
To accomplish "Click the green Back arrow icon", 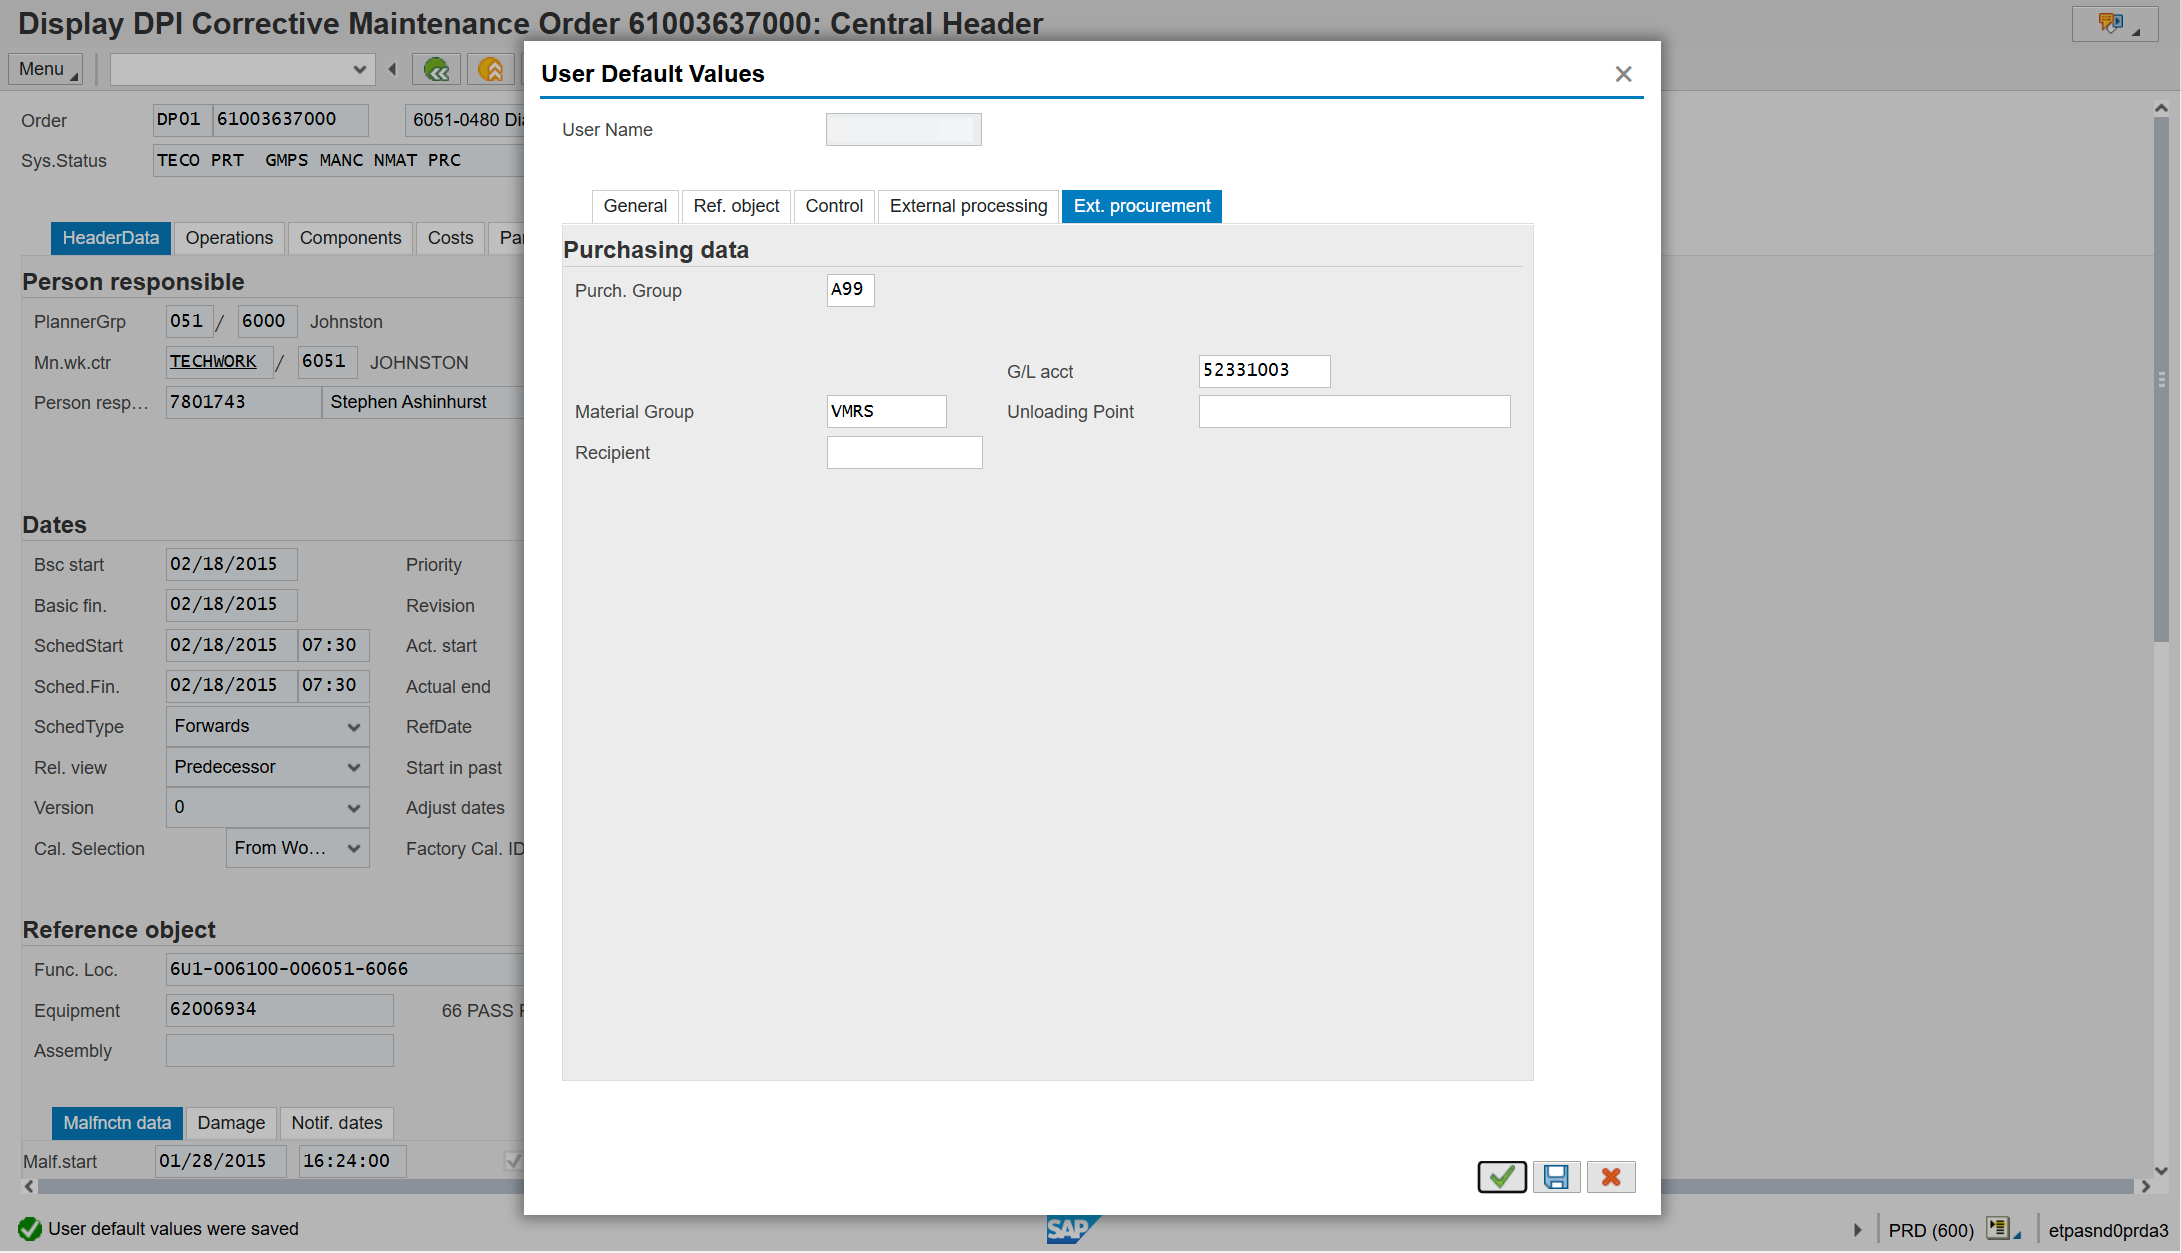I will [x=436, y=69].
